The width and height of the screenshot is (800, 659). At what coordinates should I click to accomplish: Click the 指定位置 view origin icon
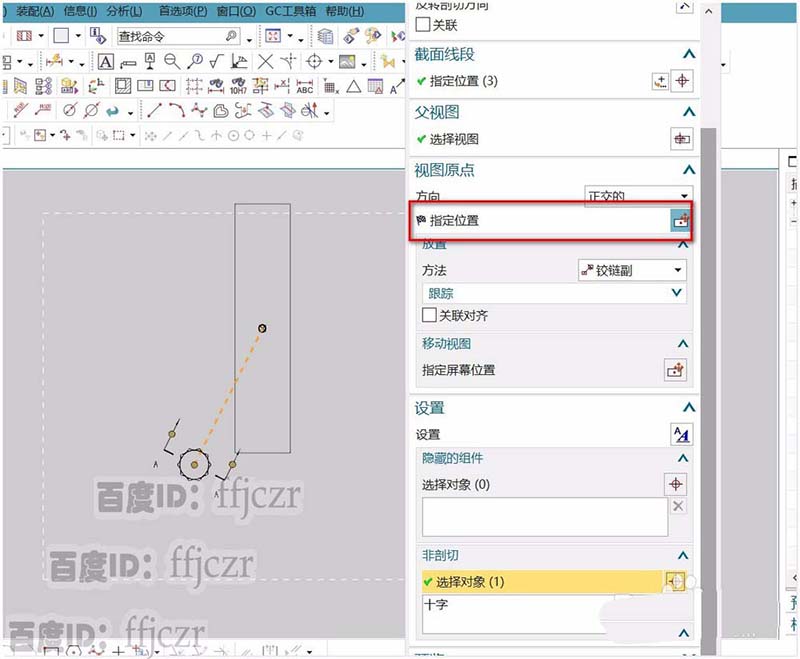(x=681, y=221)
